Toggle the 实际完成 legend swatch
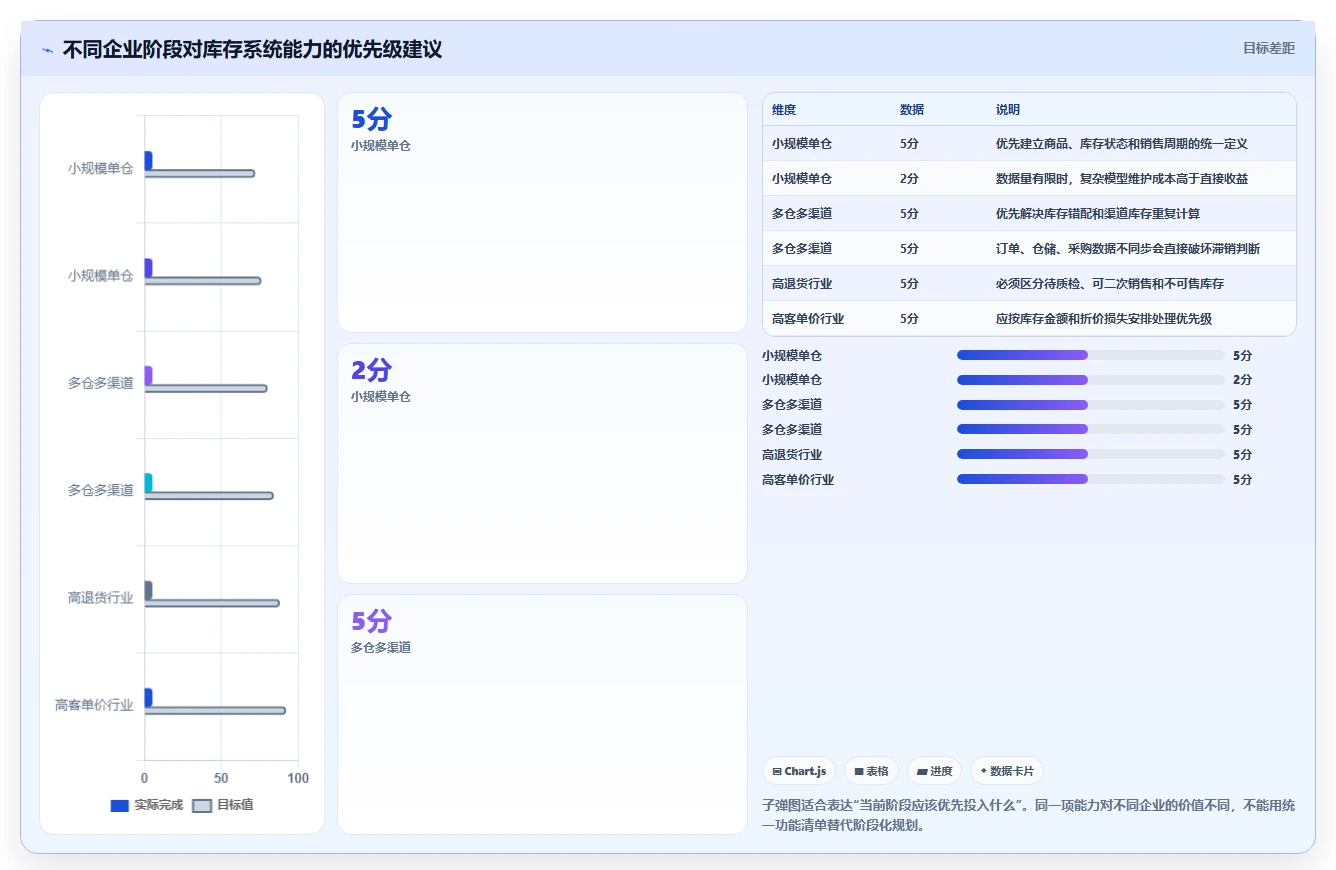The width and height of the screenshot is (1336, 870). [x=119, y=805]
